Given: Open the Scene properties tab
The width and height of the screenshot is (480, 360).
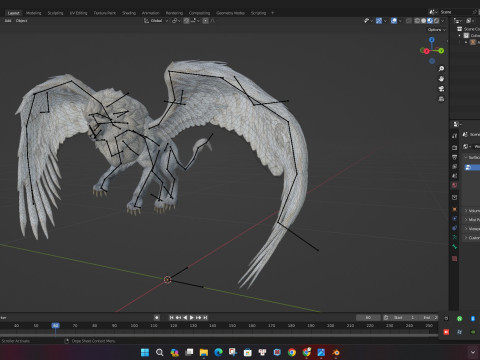Looking at the screenshot, I should click(x=455, y=176).
